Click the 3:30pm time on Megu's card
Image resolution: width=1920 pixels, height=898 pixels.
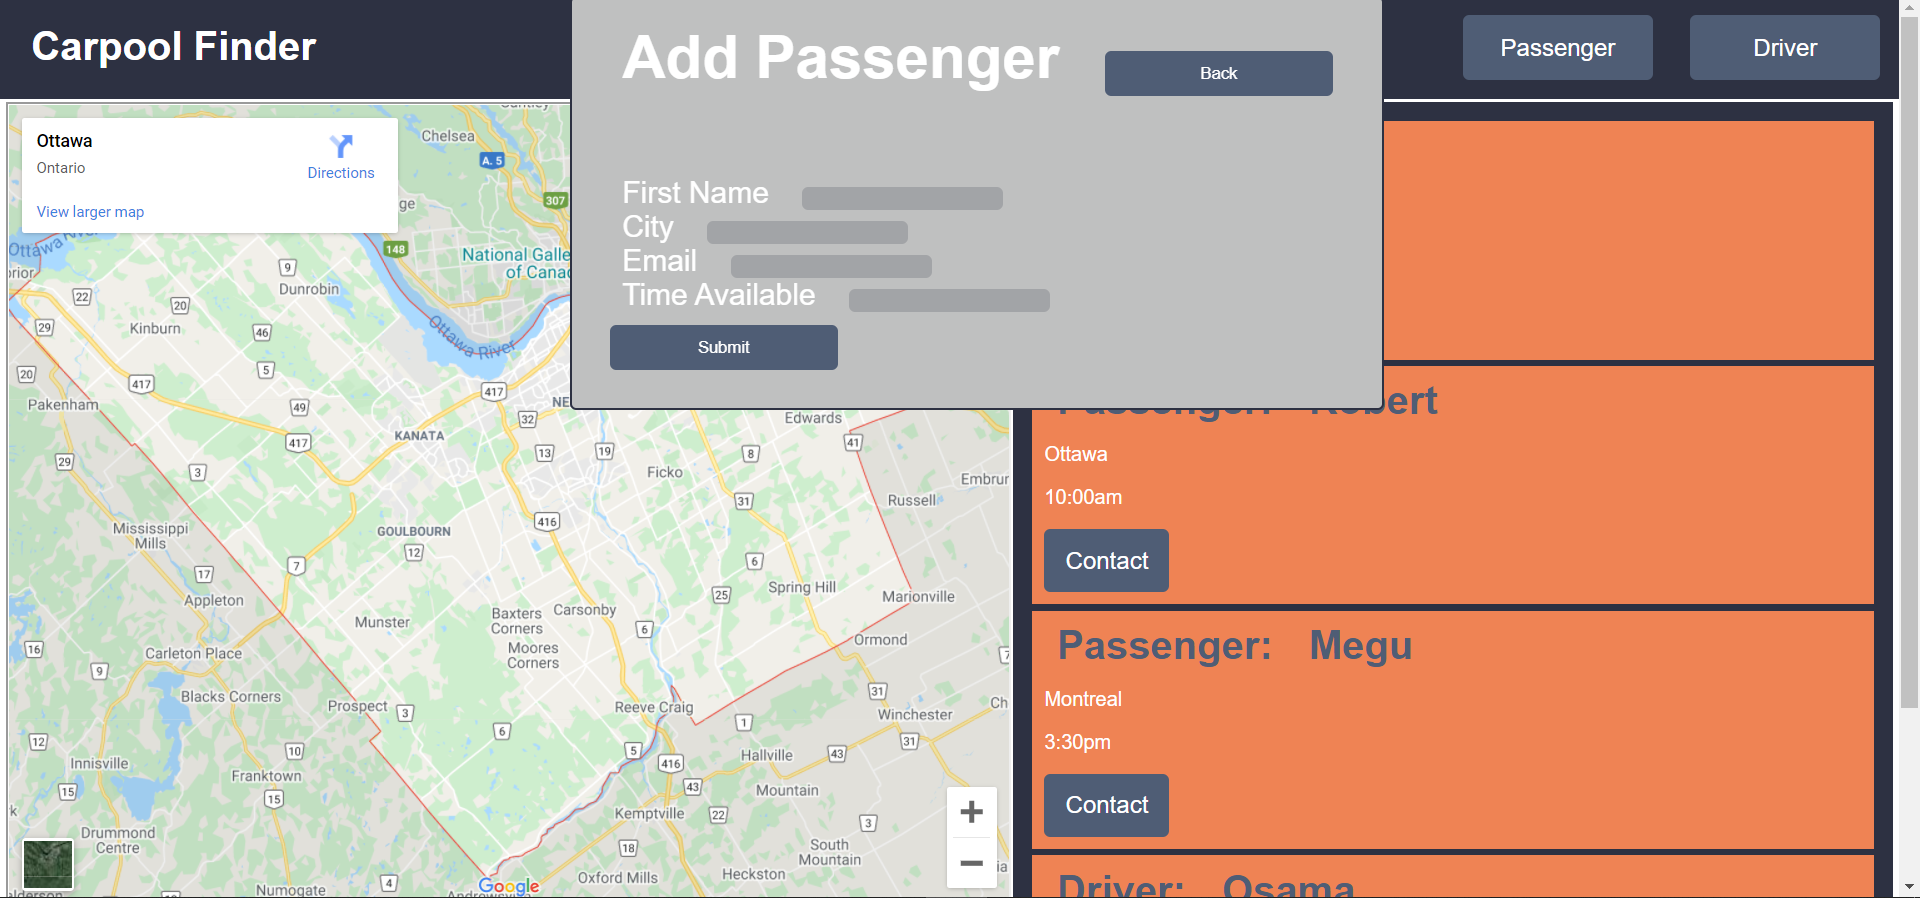point(1077,742)
